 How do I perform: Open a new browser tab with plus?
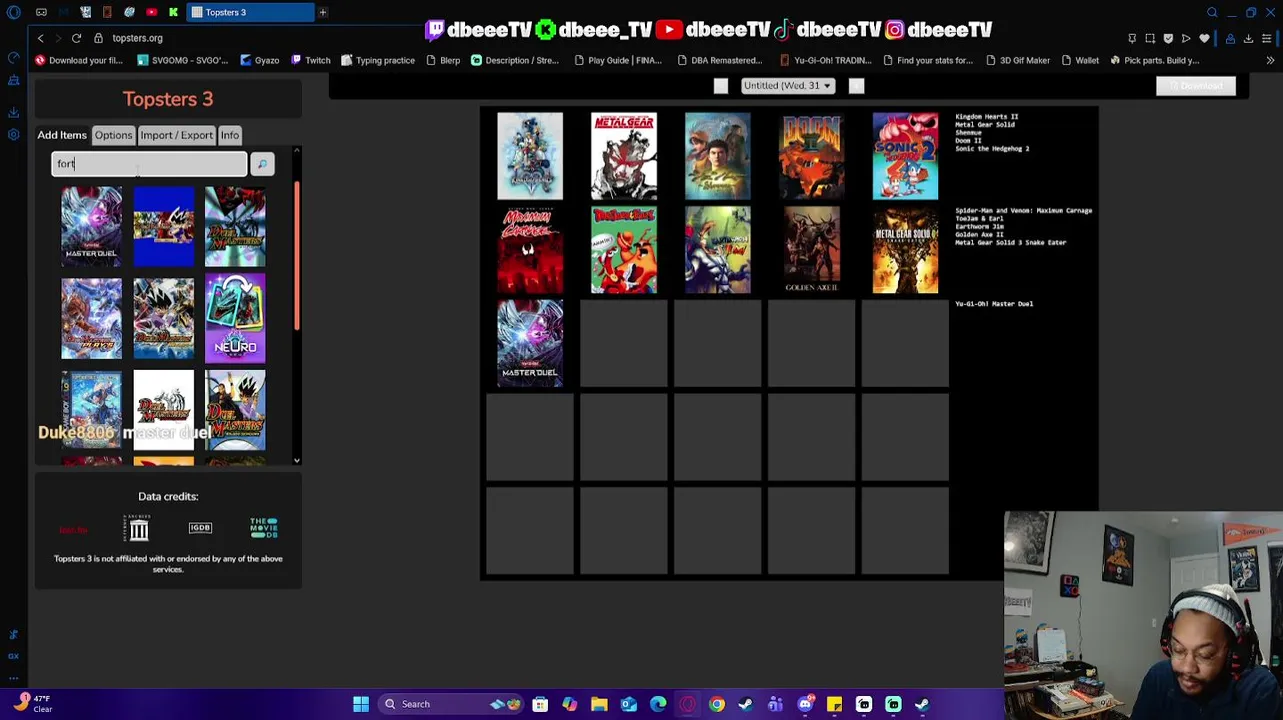pos(323,12)
